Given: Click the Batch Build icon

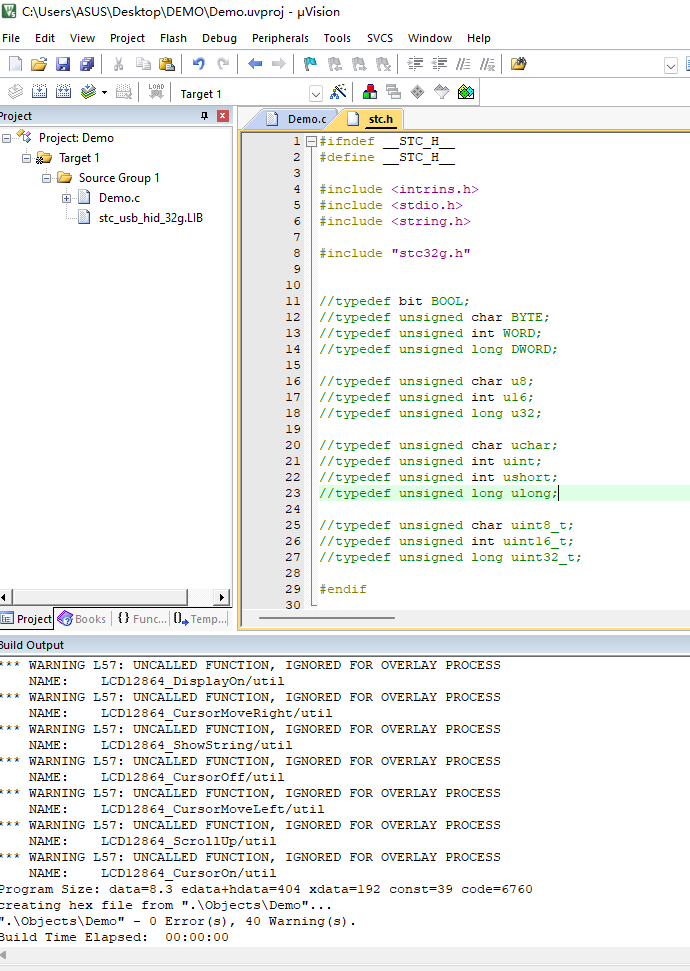Looking at the screenshot, I should tap(89, 92).
